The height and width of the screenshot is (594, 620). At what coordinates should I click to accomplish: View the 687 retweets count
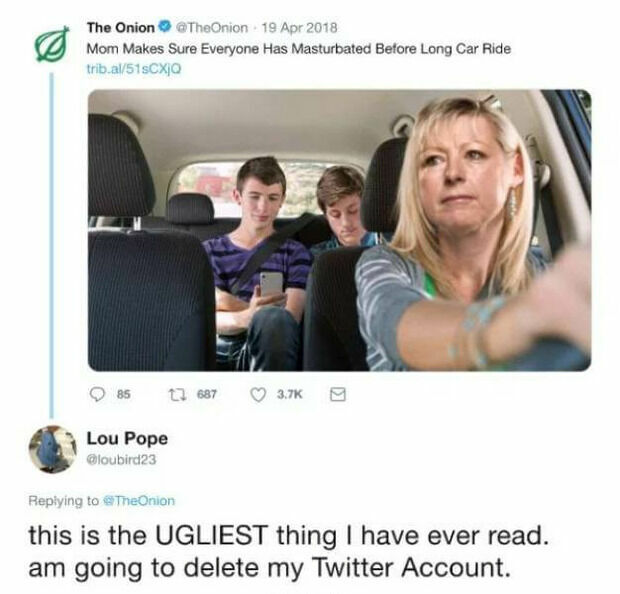(x=207, y=394)
